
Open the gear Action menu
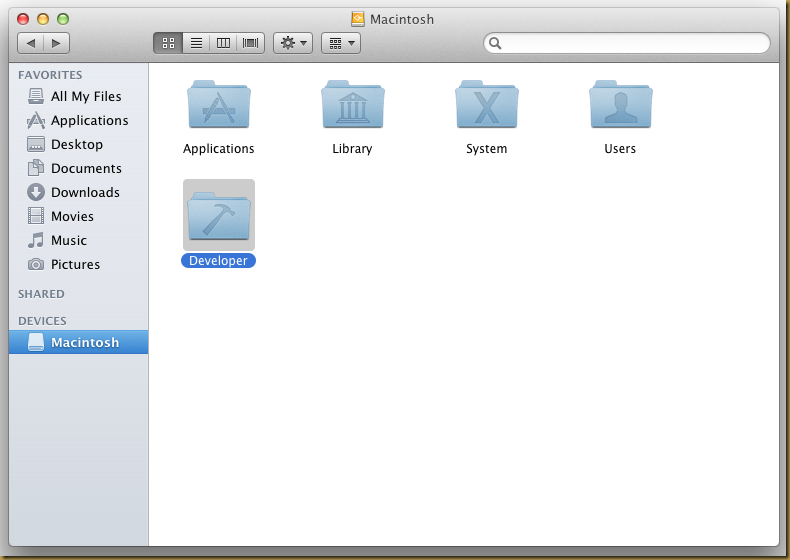point(293,43)
